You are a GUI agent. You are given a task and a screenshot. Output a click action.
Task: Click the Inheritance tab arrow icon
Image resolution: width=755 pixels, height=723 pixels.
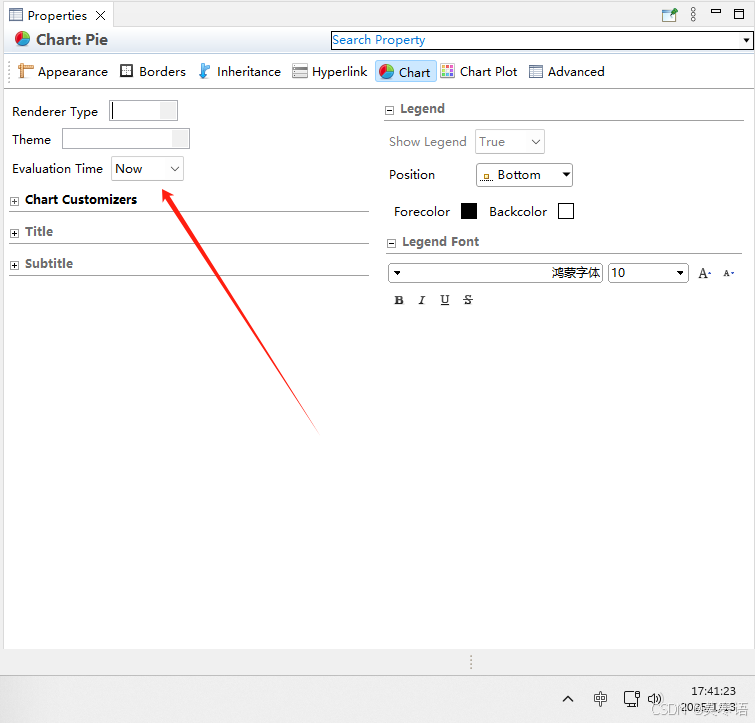coord(205,71)
